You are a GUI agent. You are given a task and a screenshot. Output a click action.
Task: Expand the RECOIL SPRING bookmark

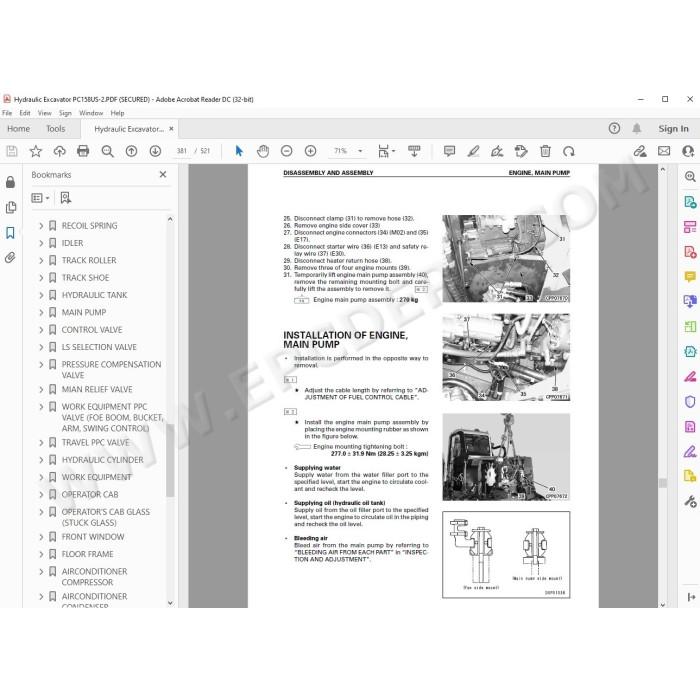point(41,226)
